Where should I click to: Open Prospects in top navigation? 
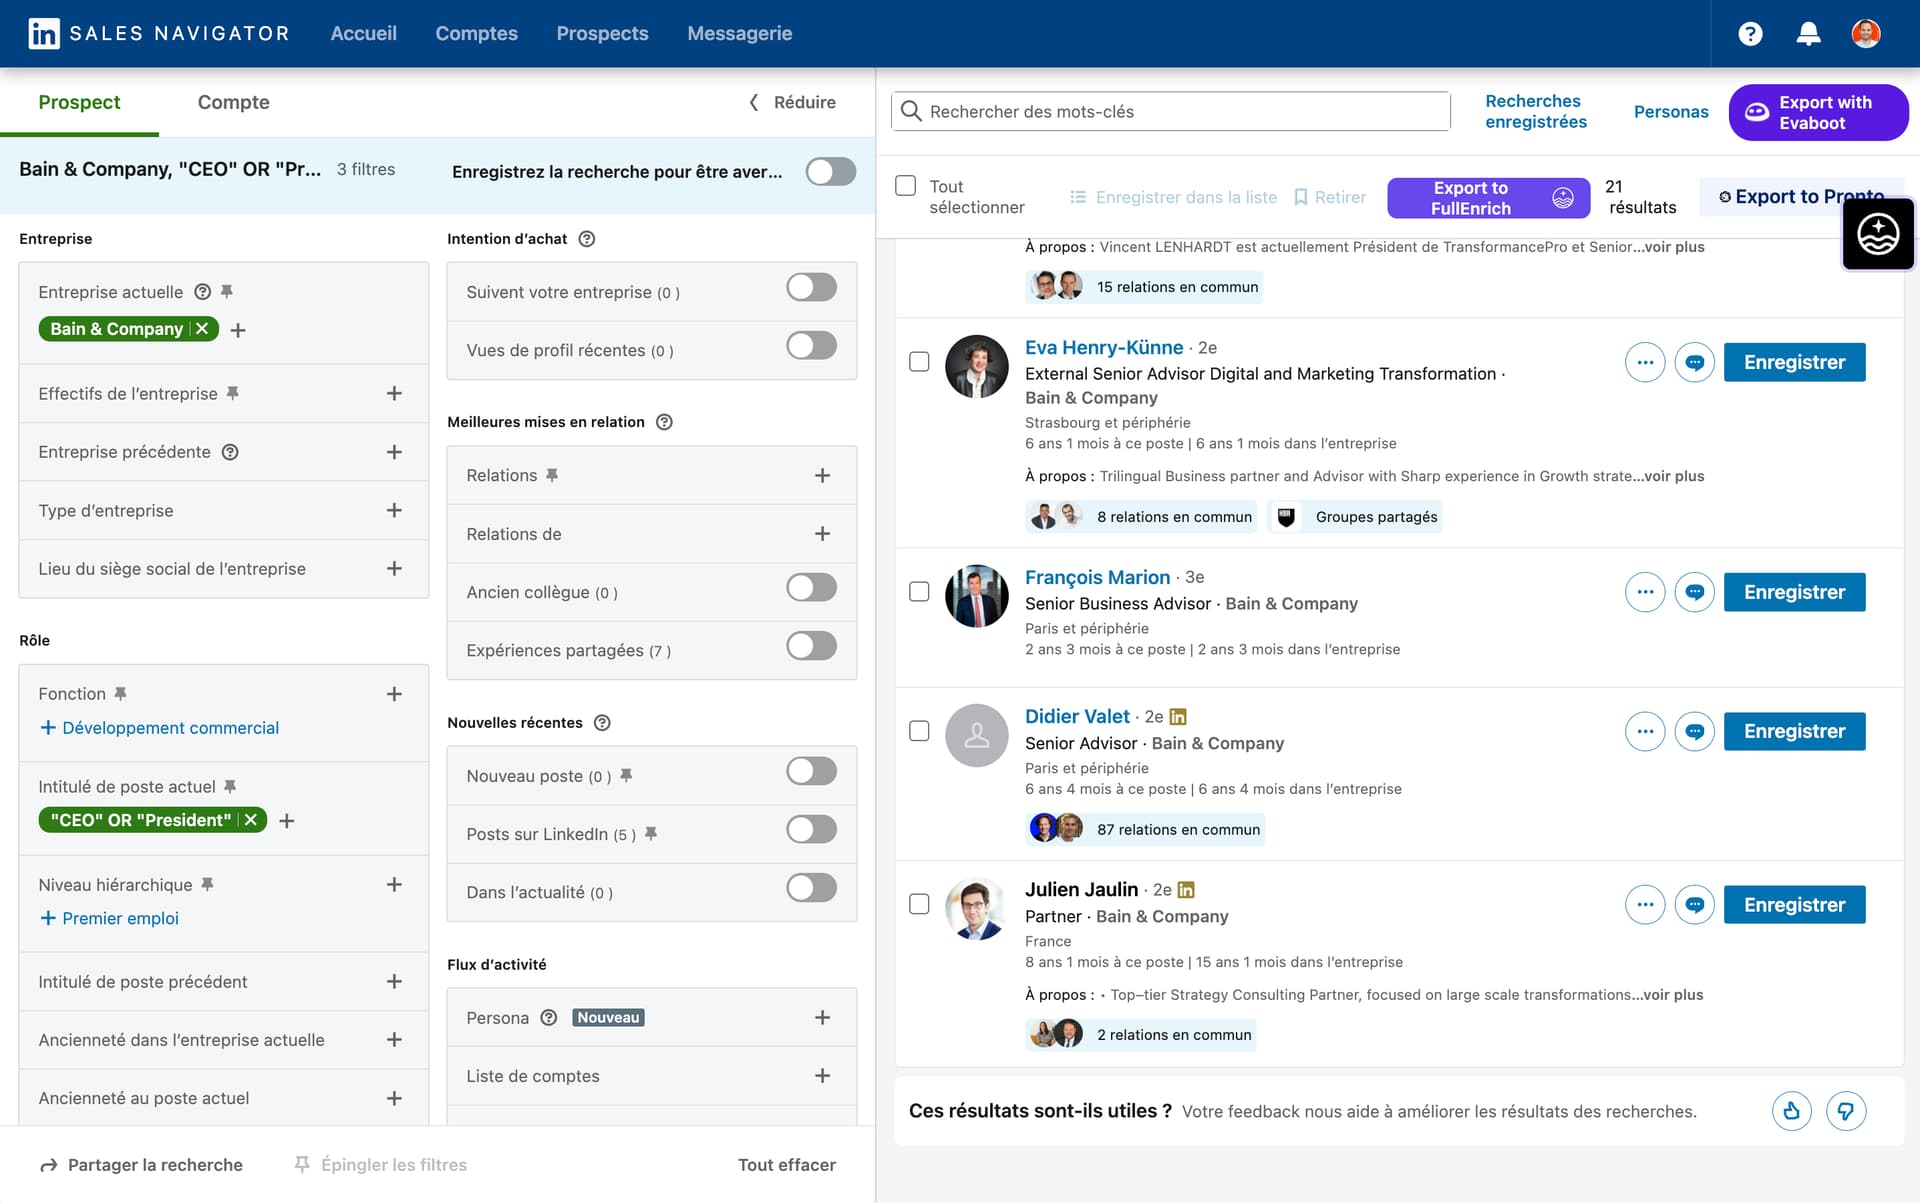[x=602, y=33]
